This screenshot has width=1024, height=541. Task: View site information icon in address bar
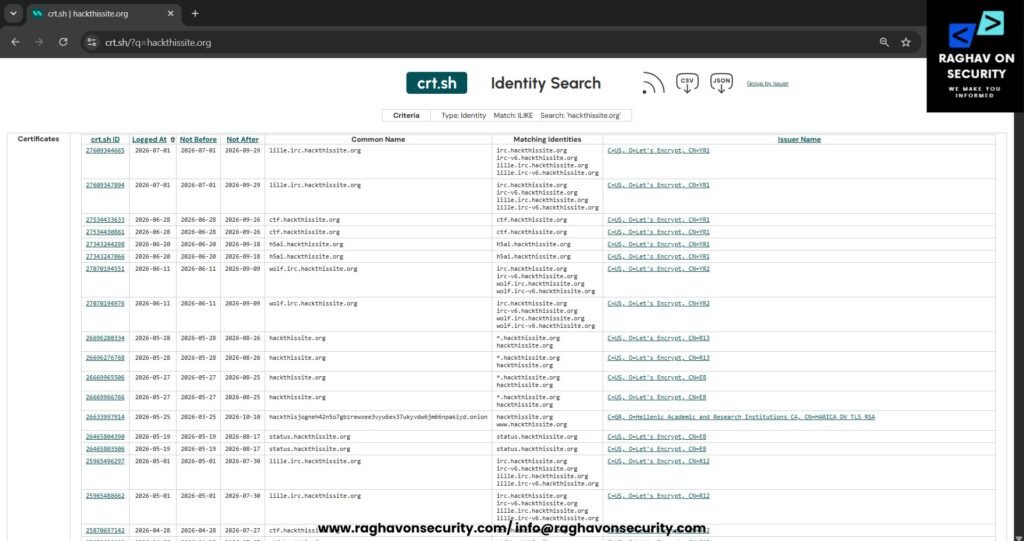(x=92, y=42)
